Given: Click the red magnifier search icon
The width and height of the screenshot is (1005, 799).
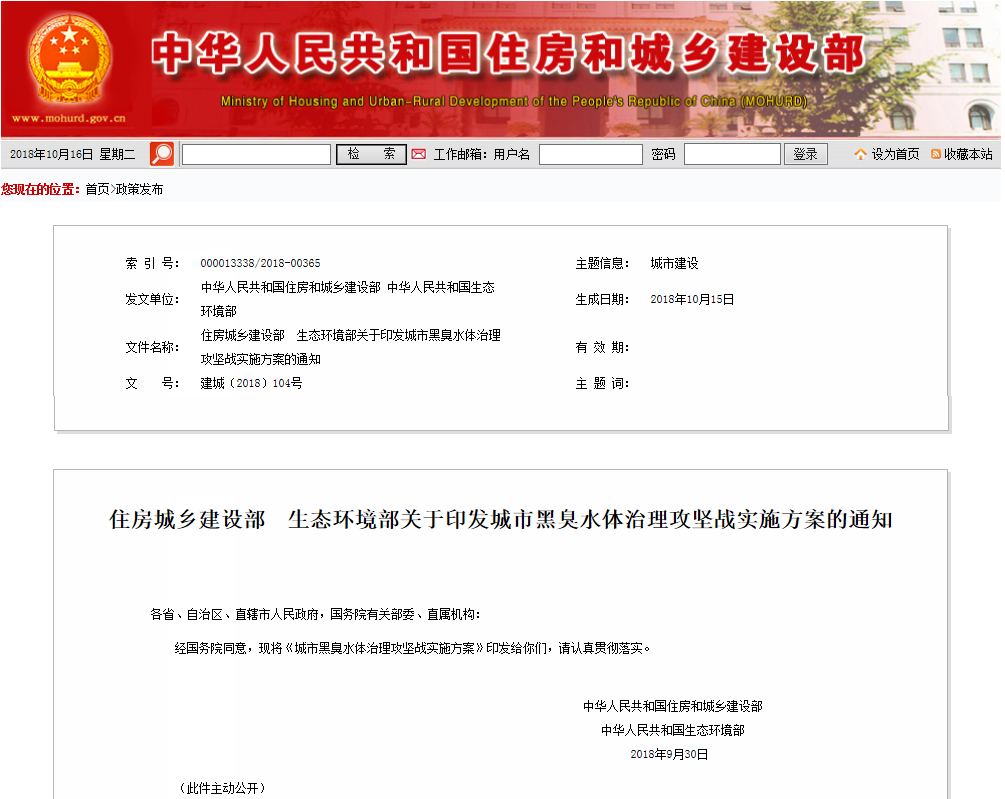Looking at the screenshot, I should pyautogui.click(x=160, y=152).
